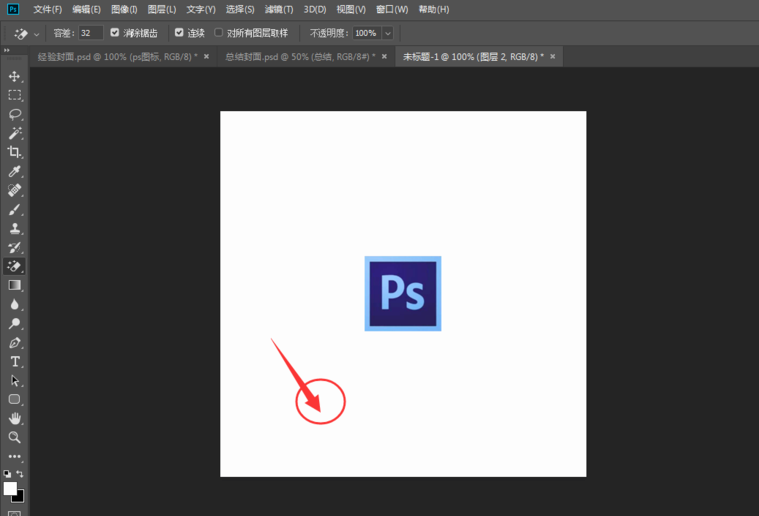The image size is (759, 516).
Task: Click the Ps logo image on canvas
Action: (403, 293)
